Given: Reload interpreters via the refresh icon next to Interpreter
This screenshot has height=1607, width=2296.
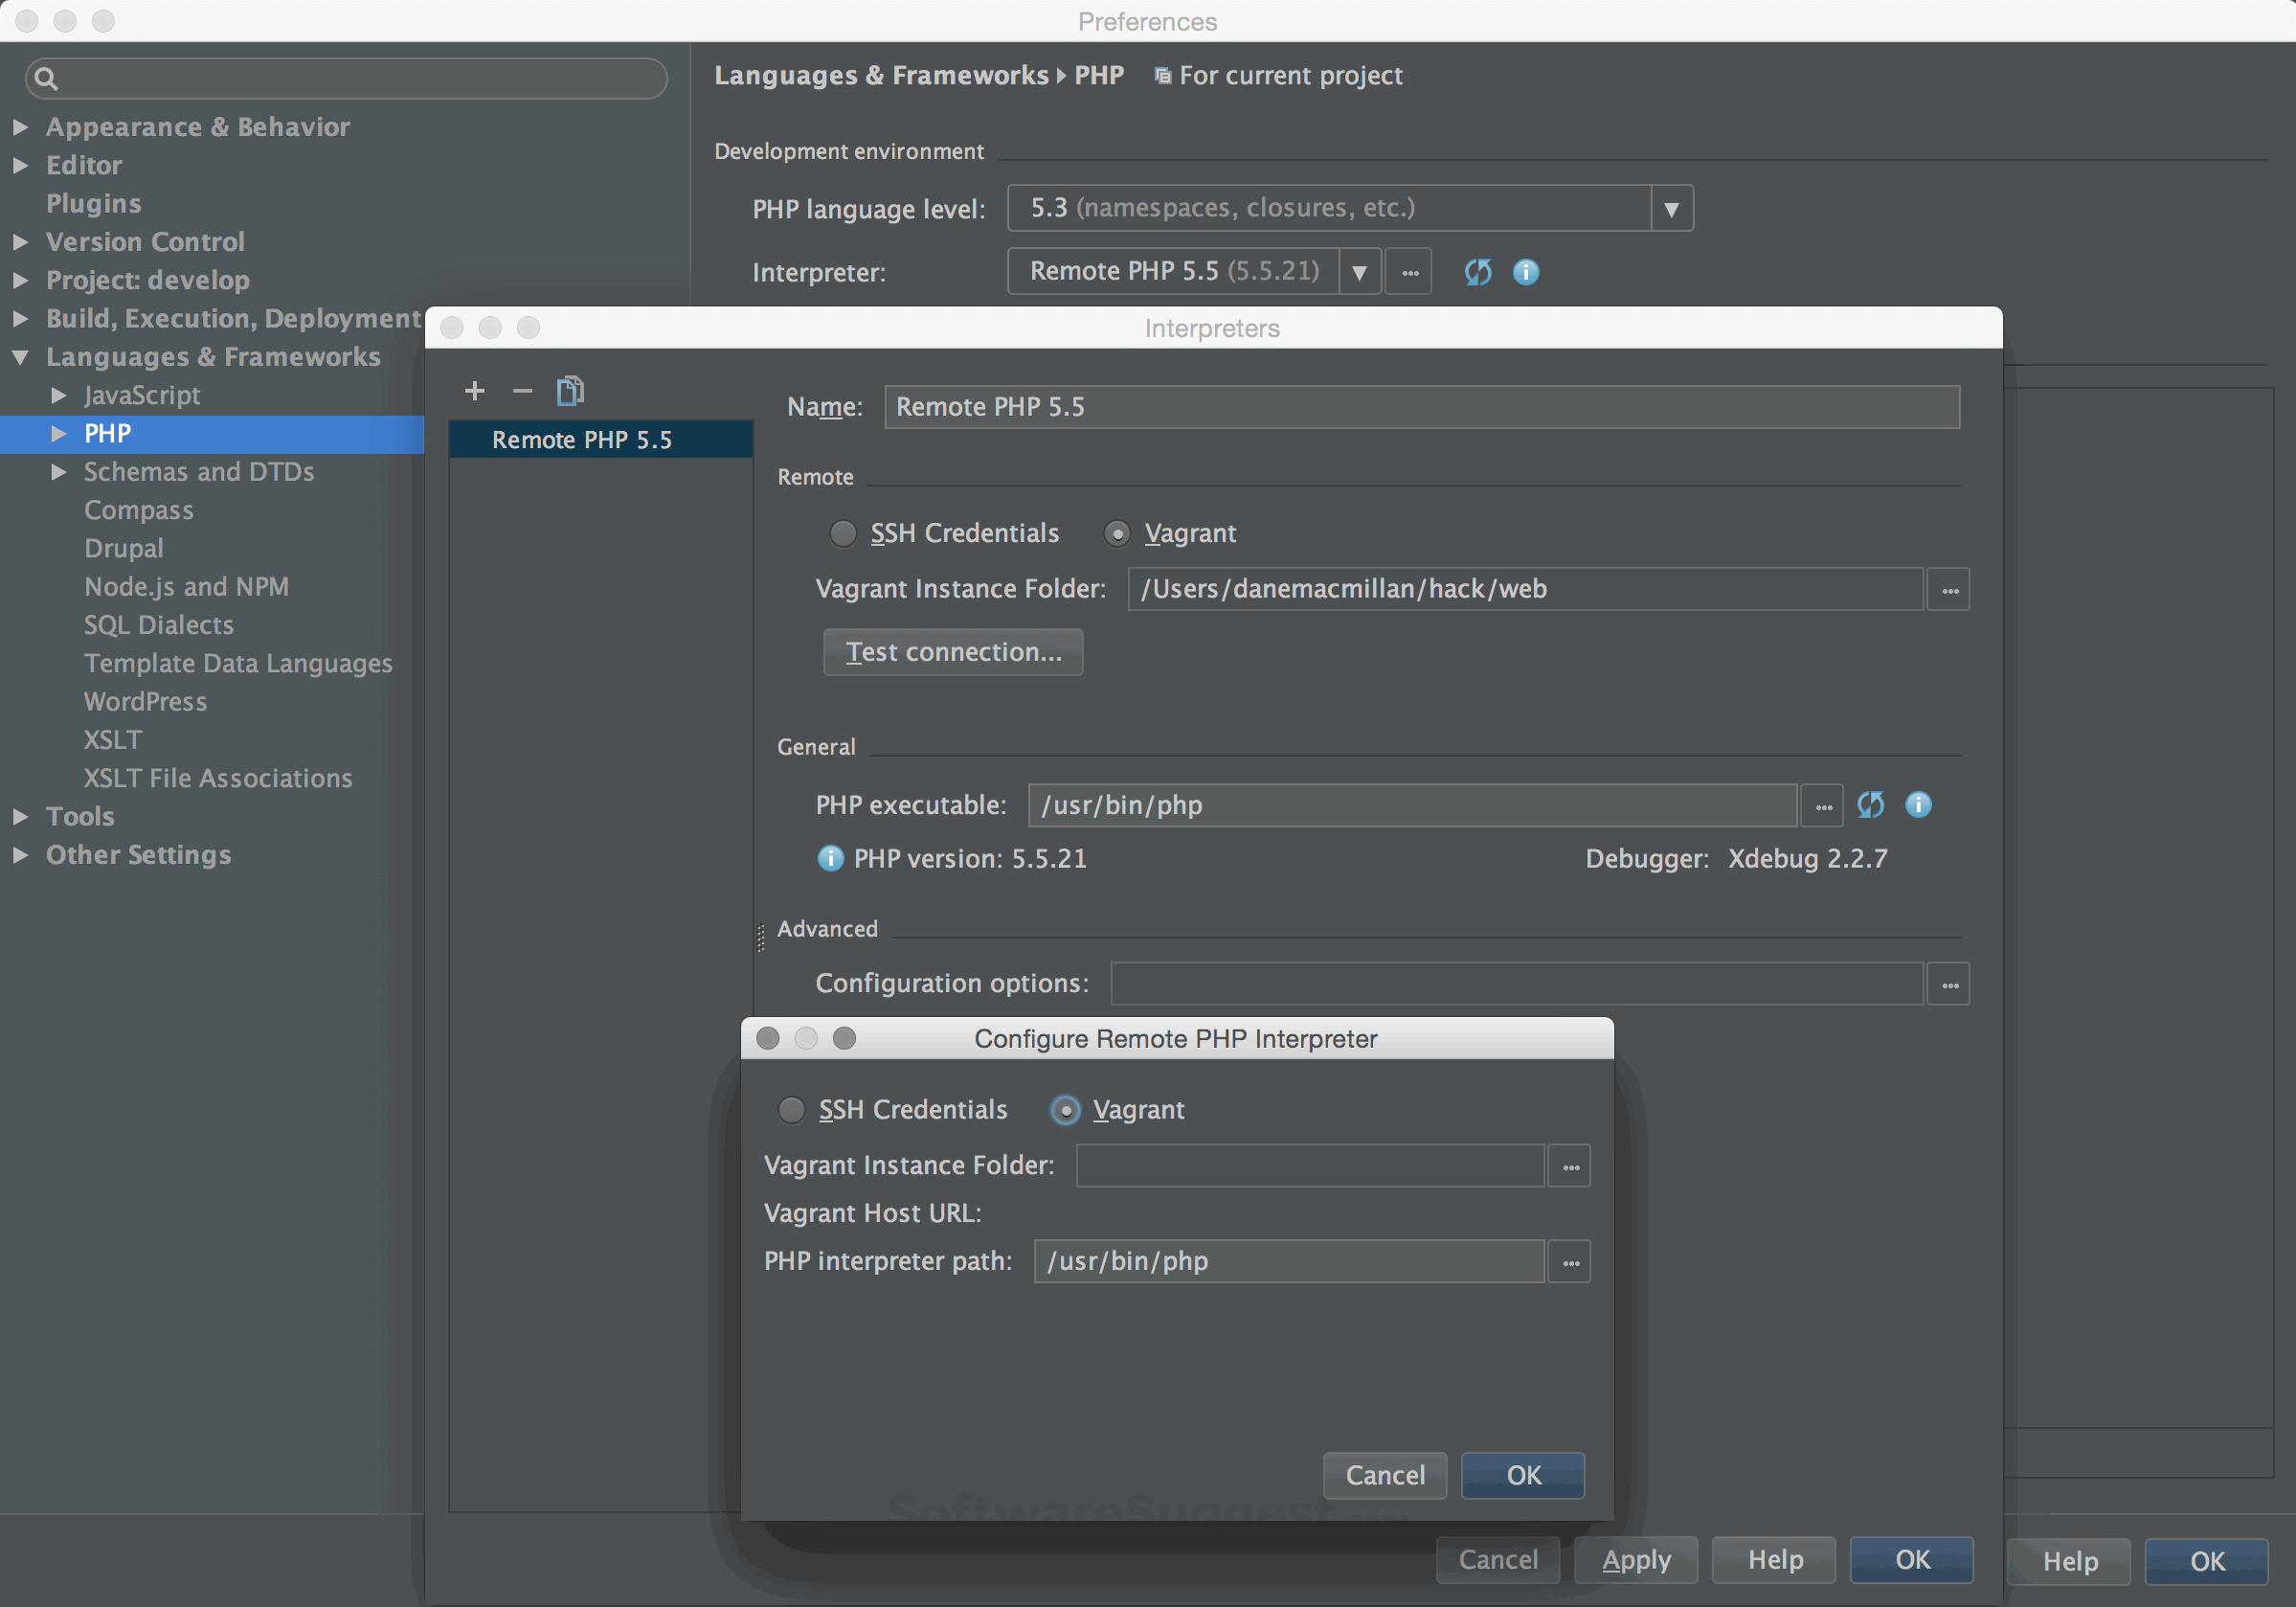Looking at the screenshot, I should 1478,271.
